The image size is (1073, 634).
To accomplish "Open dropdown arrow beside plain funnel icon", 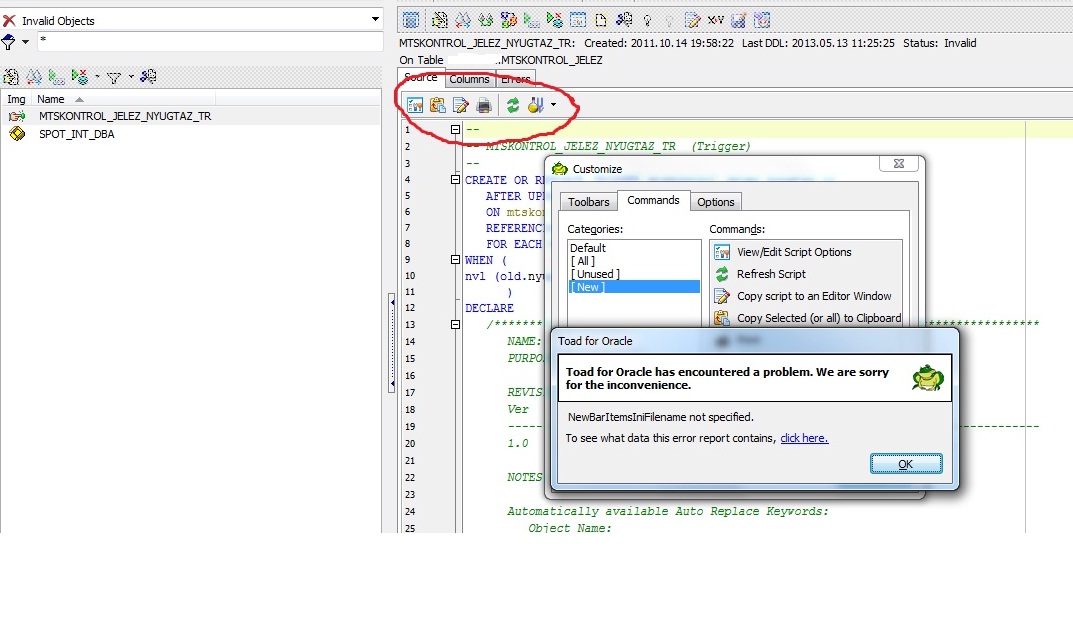I will click(x=131, y=77).
